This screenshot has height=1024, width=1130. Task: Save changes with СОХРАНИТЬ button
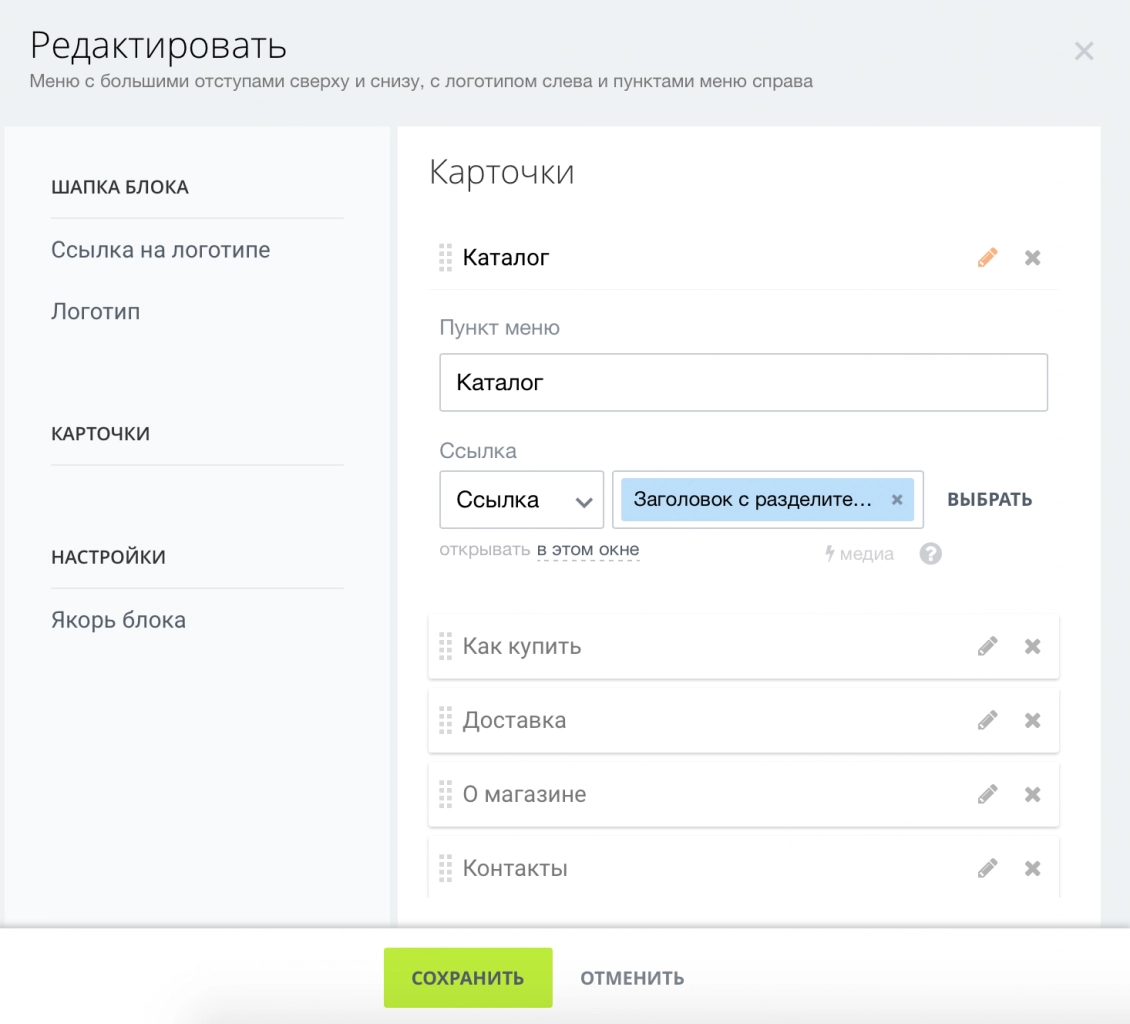467,977
